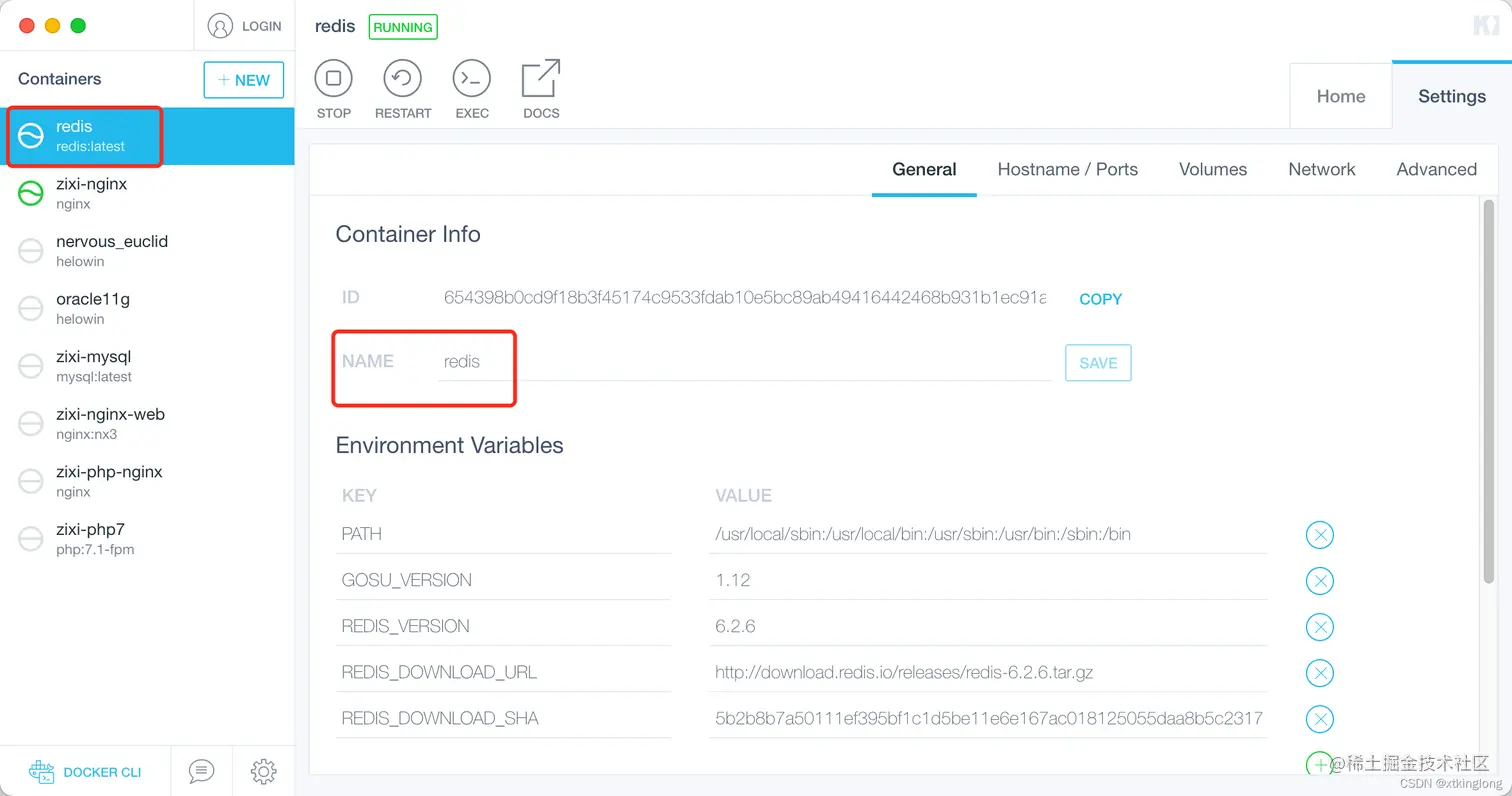Open the DOCS link icon
1512x796 pixels.
541,78
